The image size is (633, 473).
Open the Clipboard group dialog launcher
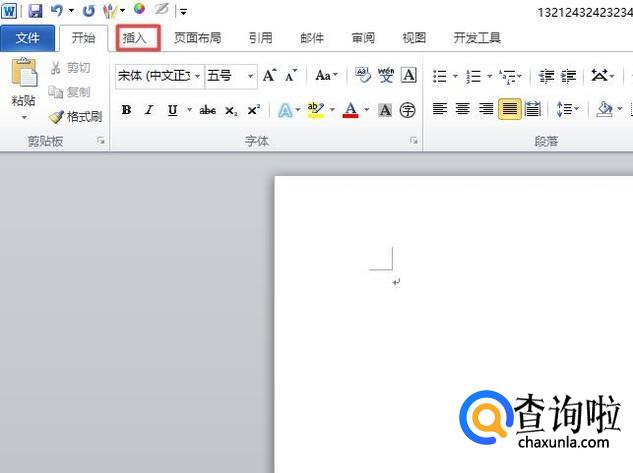point(101,140)
